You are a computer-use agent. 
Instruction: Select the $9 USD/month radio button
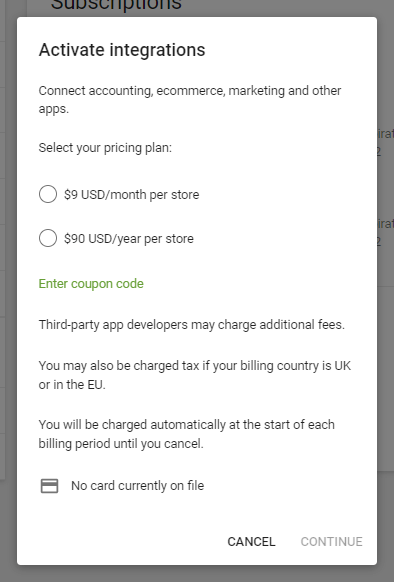pyautogui.click(x=48, y=194)
